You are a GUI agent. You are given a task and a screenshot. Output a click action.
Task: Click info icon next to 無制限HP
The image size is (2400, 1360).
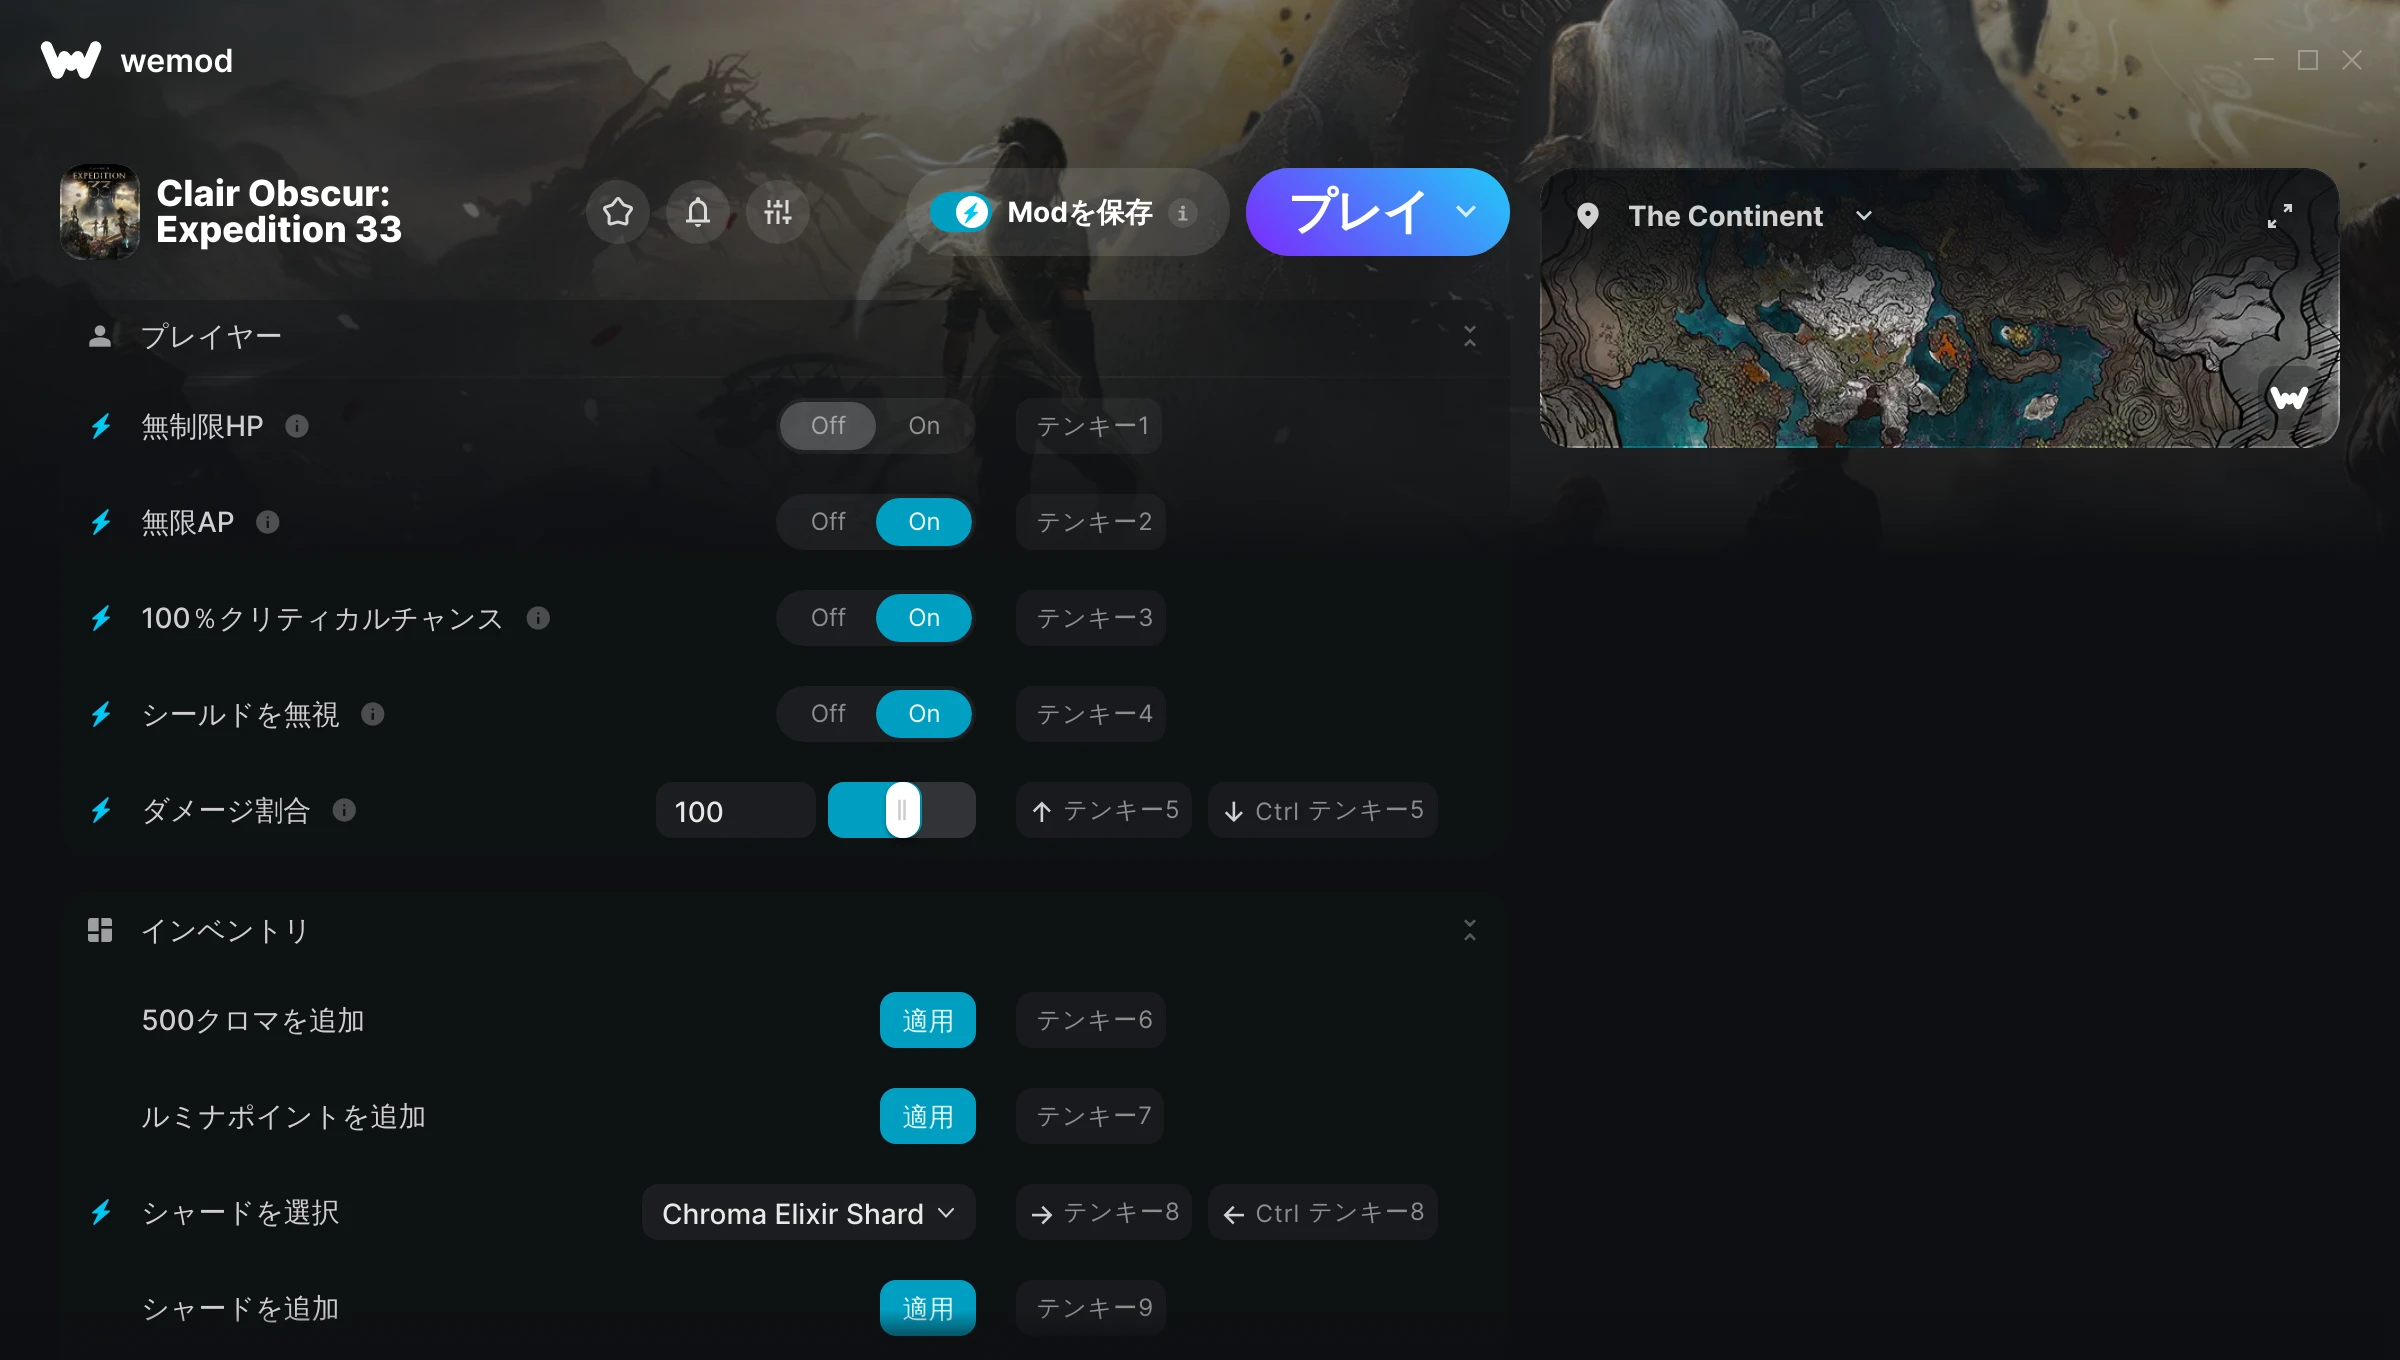(x=297, y=426)
